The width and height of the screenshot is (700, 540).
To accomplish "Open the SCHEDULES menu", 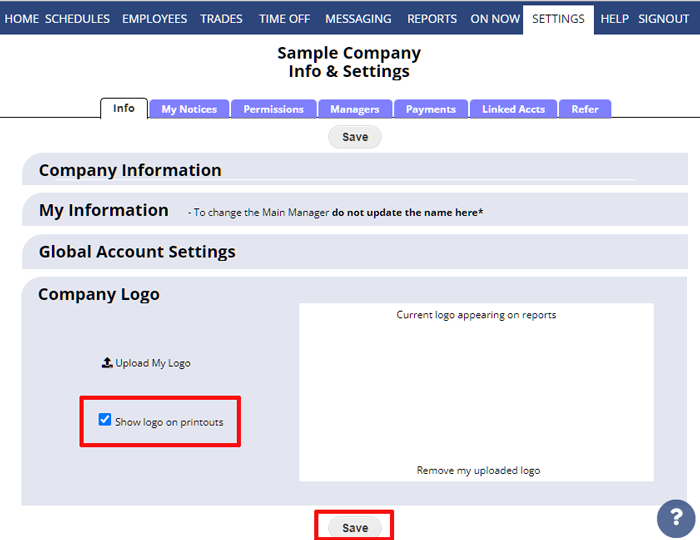I will point(77,19).
